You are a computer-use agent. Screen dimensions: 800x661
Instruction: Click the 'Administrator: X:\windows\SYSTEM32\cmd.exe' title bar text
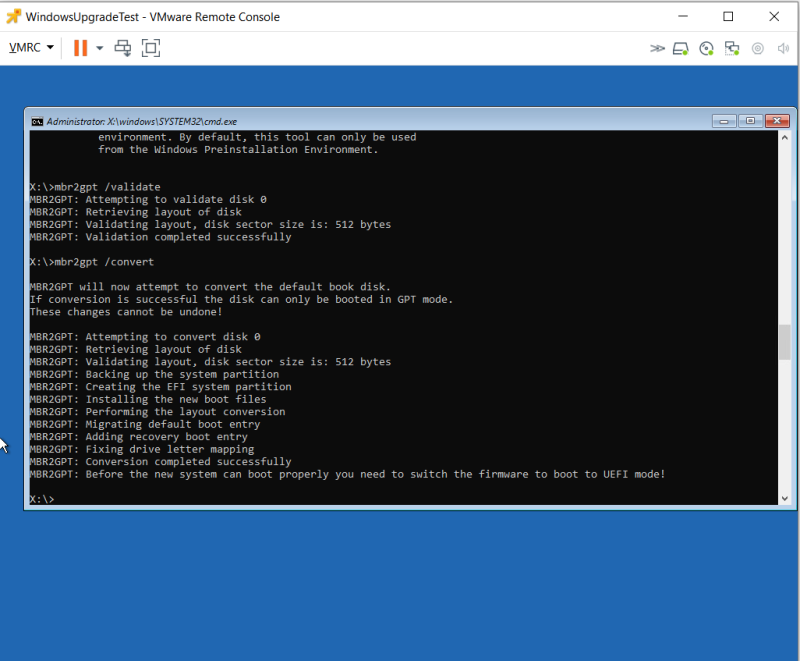142,121
